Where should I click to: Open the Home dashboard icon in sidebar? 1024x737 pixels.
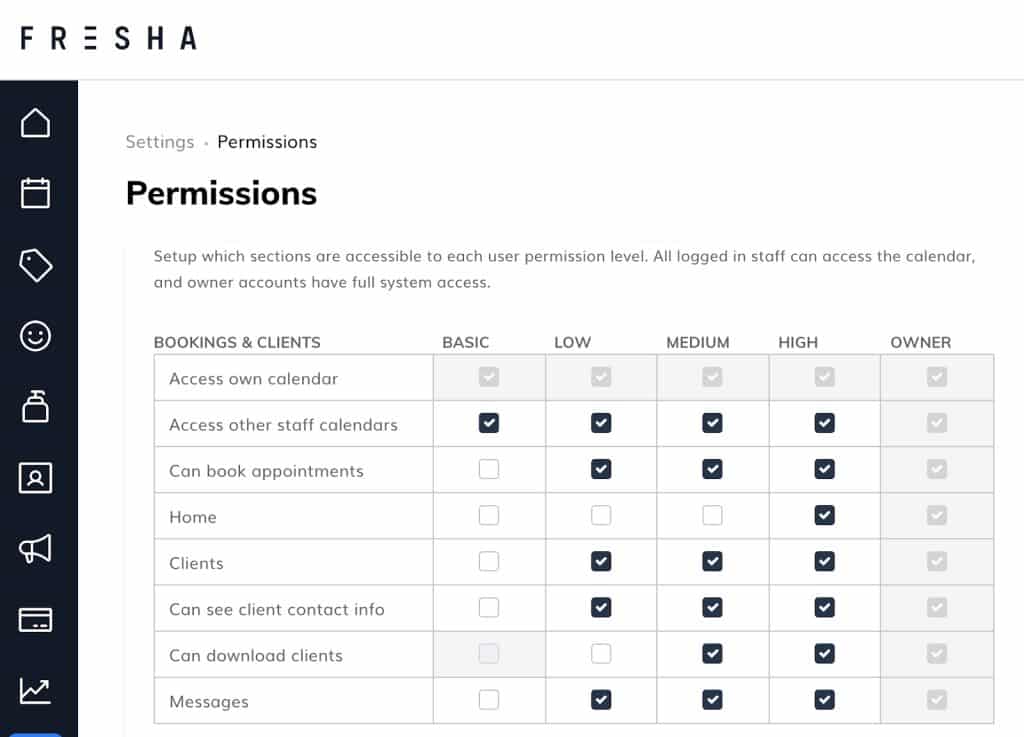click(36, 122)
